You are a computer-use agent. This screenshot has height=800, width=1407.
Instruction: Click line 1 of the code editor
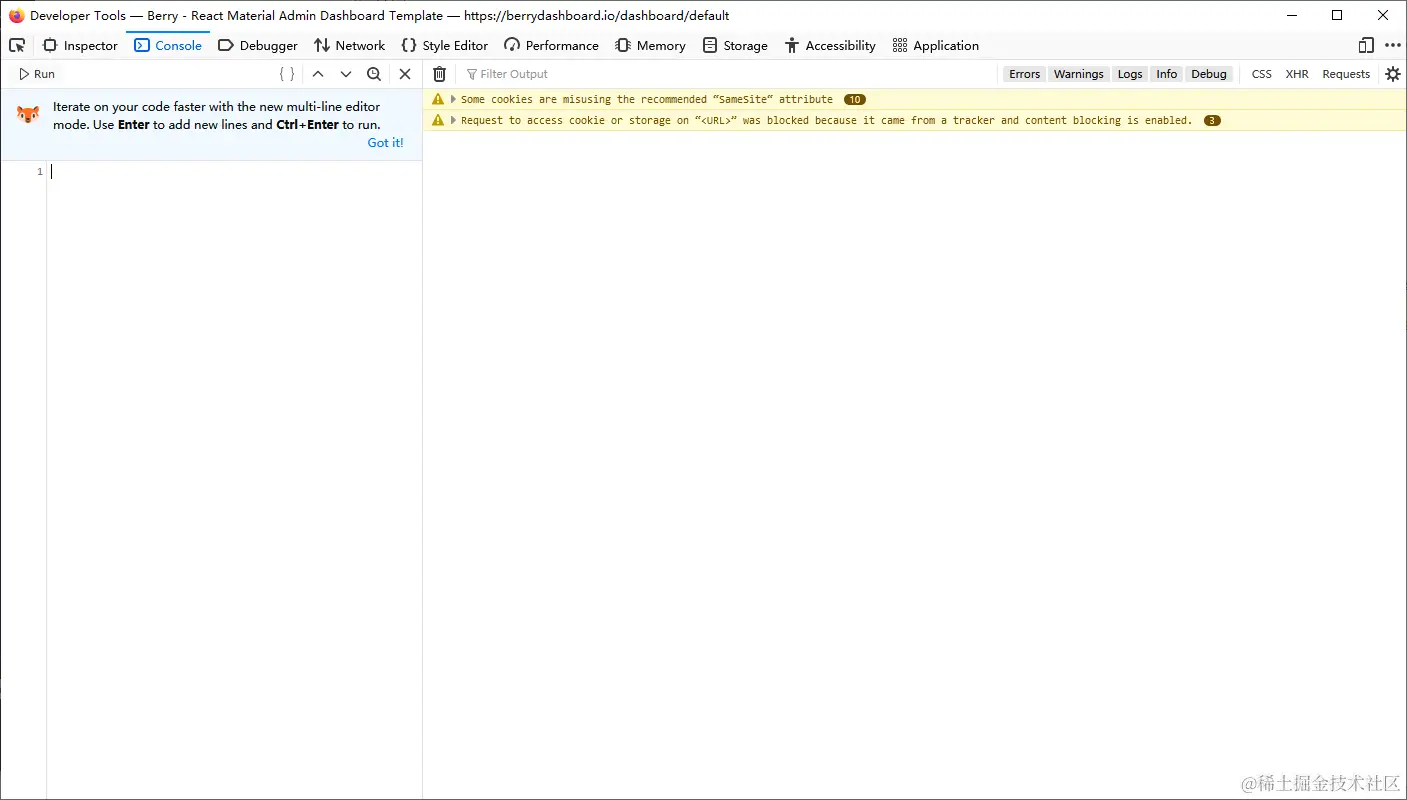coord(234,172)
